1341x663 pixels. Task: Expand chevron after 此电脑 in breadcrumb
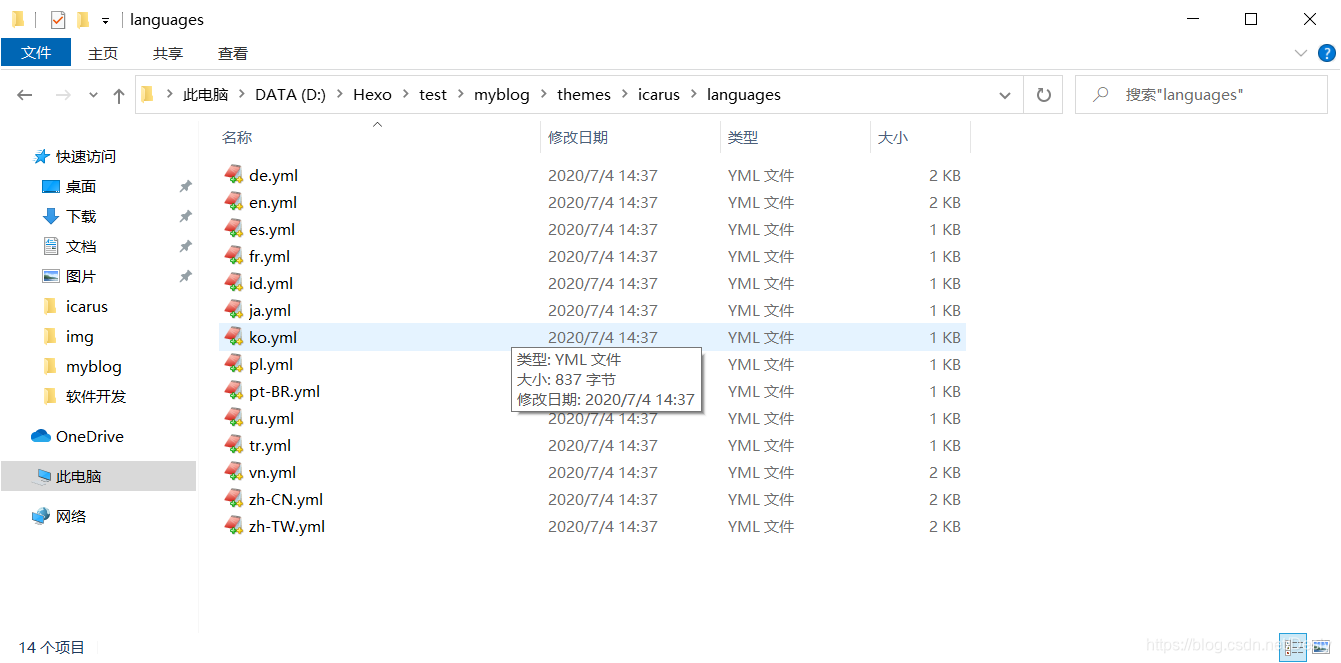coord(242,95)
